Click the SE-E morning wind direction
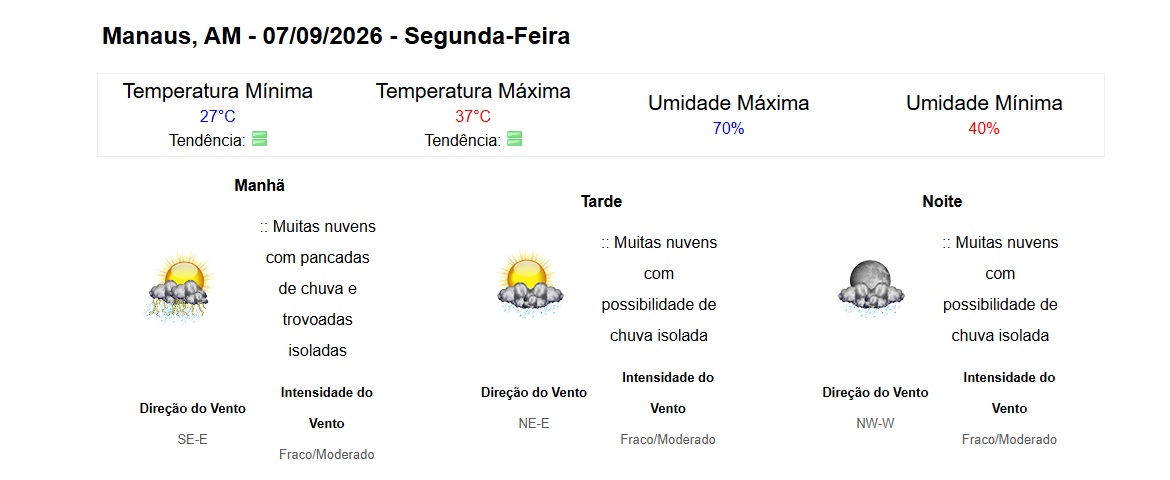The width and height of the screenshot is (1170, 480). [193, 440]
